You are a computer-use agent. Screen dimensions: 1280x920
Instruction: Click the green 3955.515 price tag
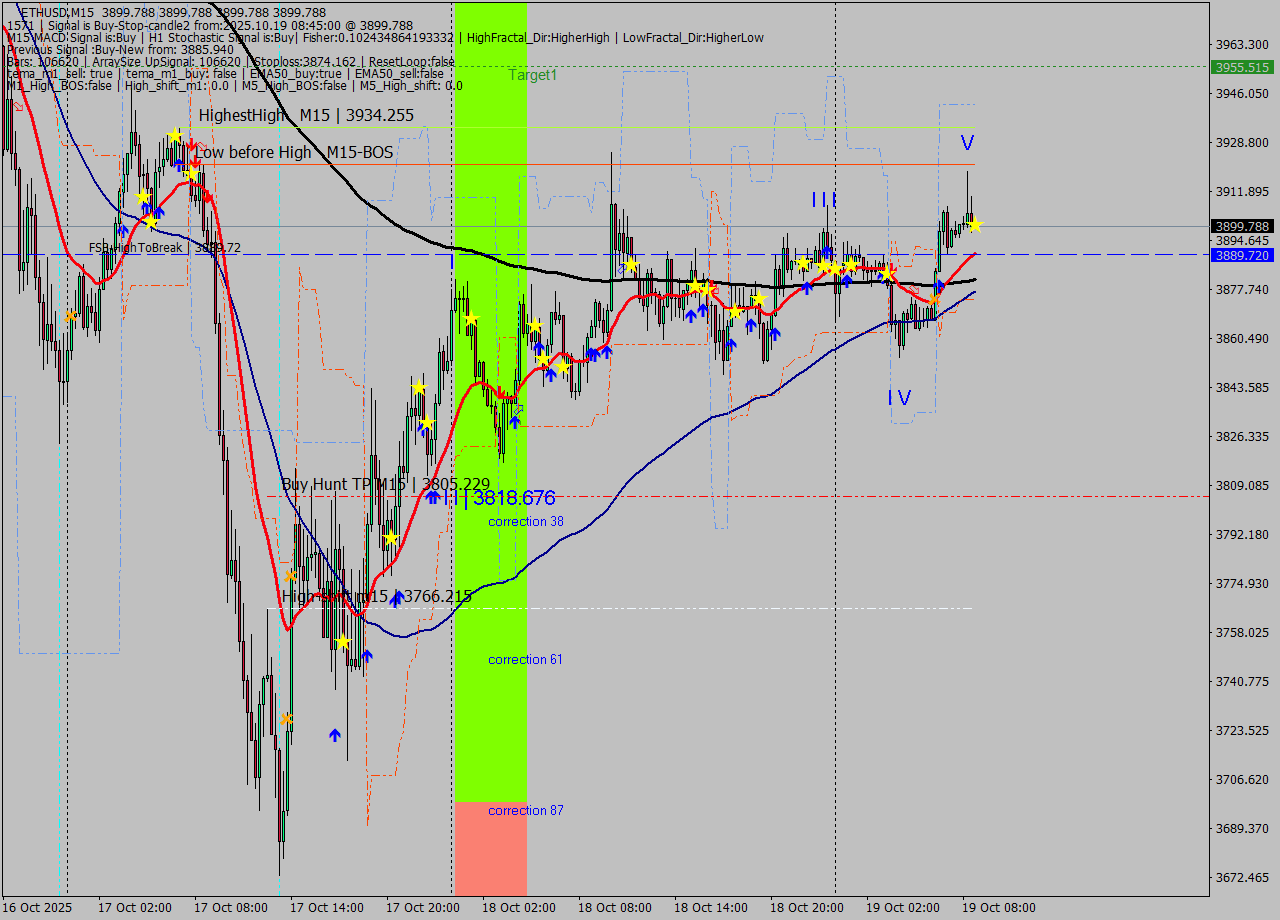1241,67
